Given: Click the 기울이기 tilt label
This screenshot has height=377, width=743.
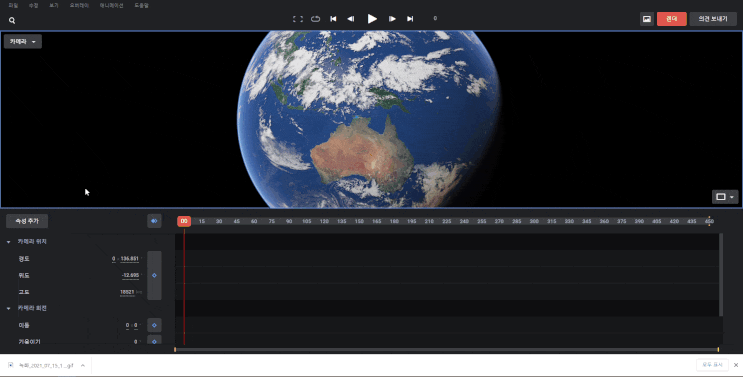Looking at the screenshot, I should (x=29, y=341).
